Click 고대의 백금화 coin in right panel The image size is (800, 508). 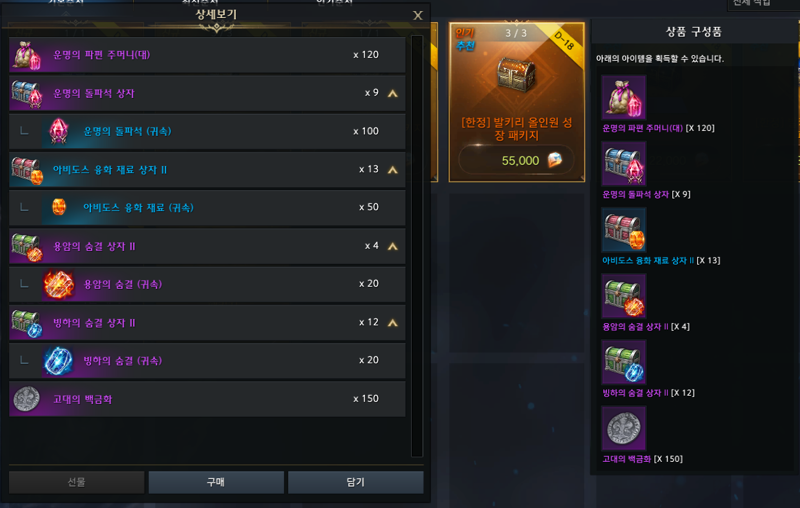(x=623, y=428)
